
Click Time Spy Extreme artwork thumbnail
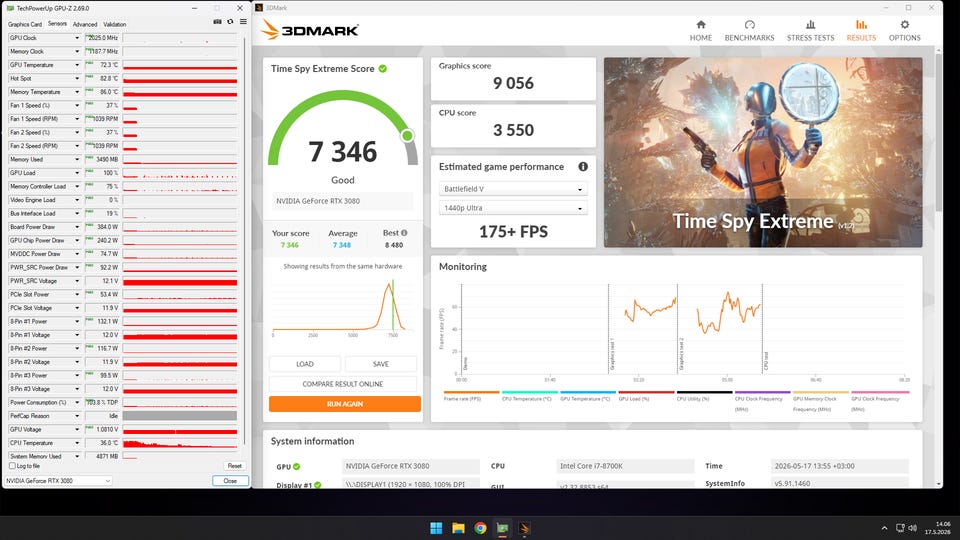pos(763,152)
